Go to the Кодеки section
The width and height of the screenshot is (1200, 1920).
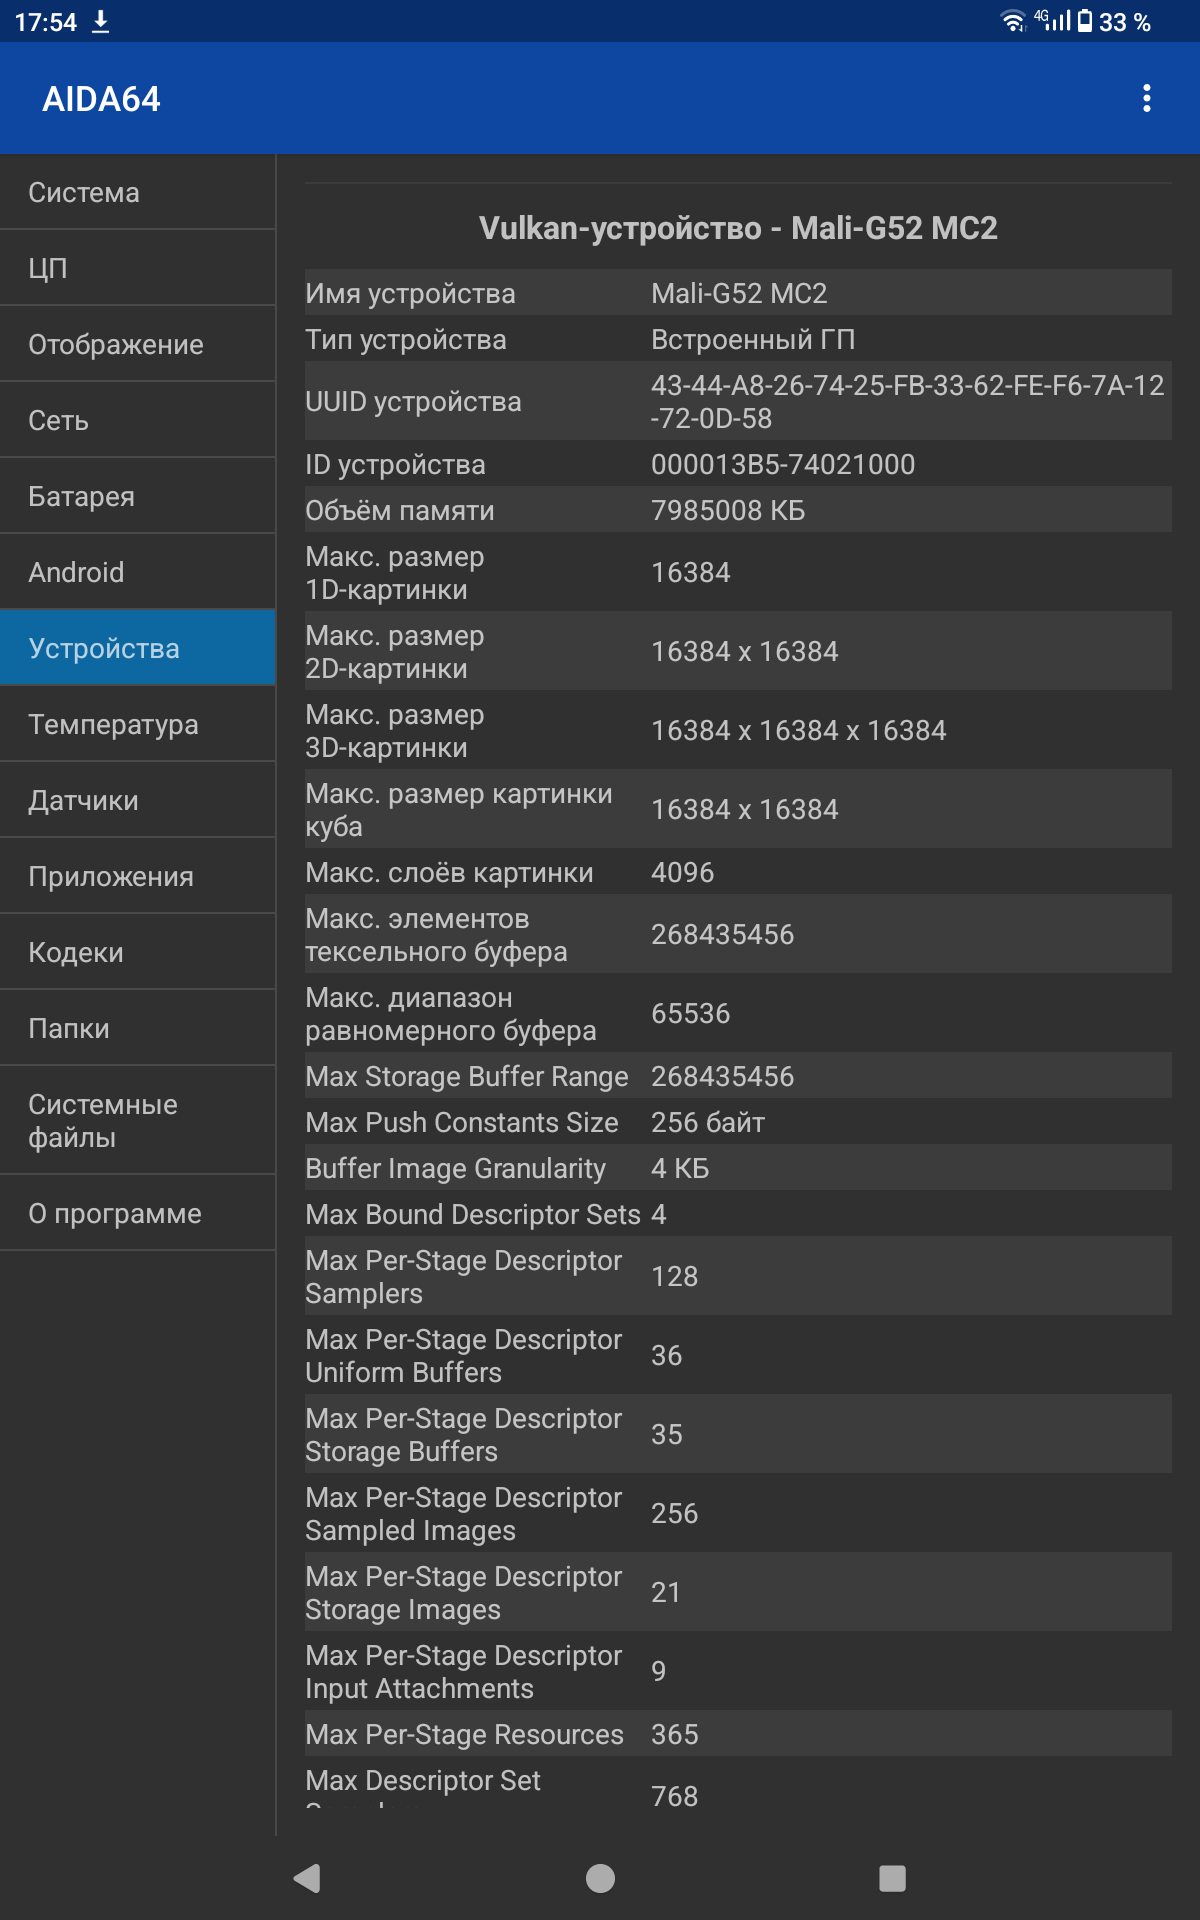pyautogui.click(x=137, y=952)
